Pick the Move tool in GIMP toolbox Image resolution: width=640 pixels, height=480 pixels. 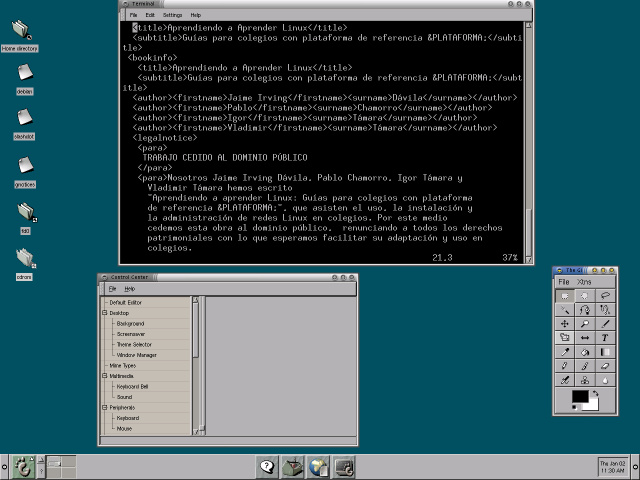tap(566, 325)
